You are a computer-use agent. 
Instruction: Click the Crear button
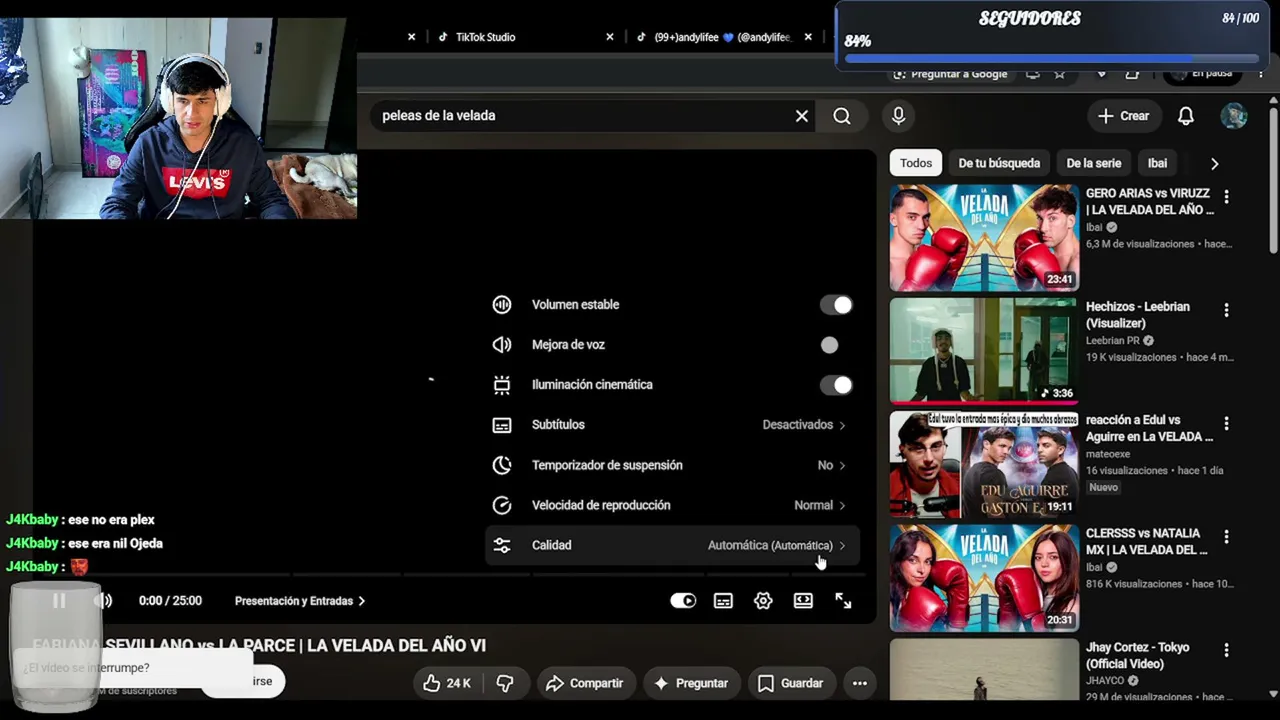(1124, 116)
